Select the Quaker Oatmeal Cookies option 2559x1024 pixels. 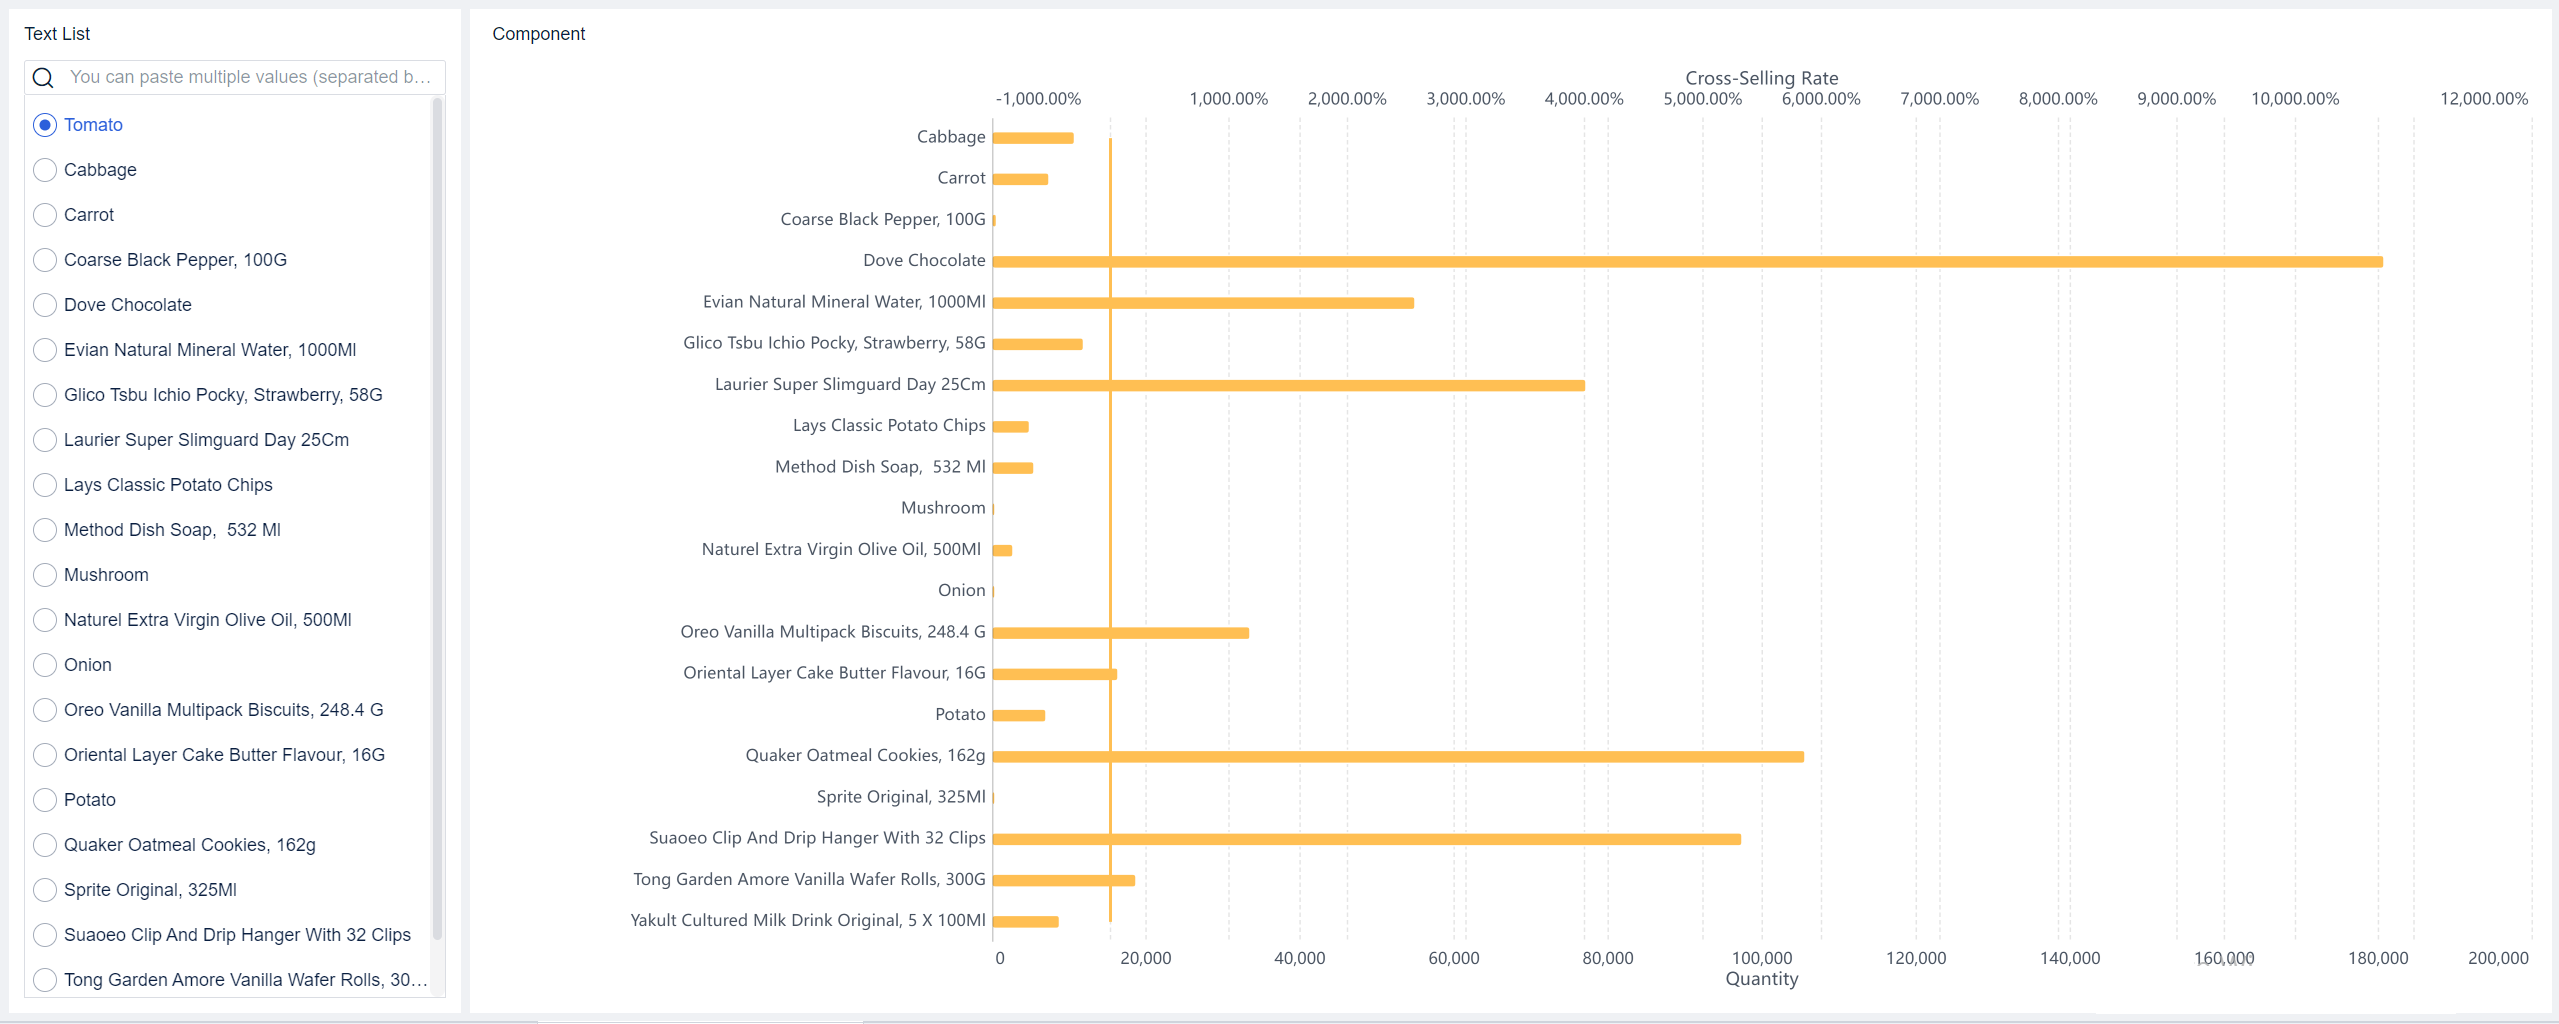pos(44,844)
